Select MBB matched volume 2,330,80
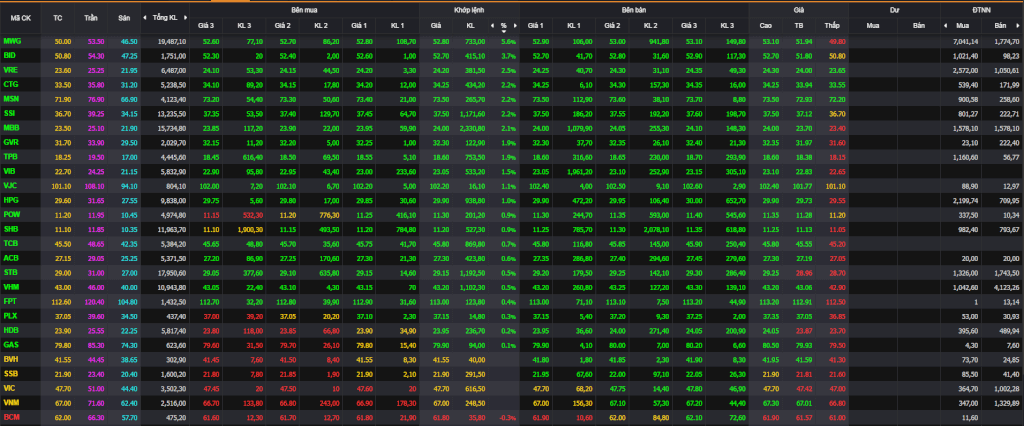The height and width of the screenshot is (426, 1024). click(x=471, y=127)
